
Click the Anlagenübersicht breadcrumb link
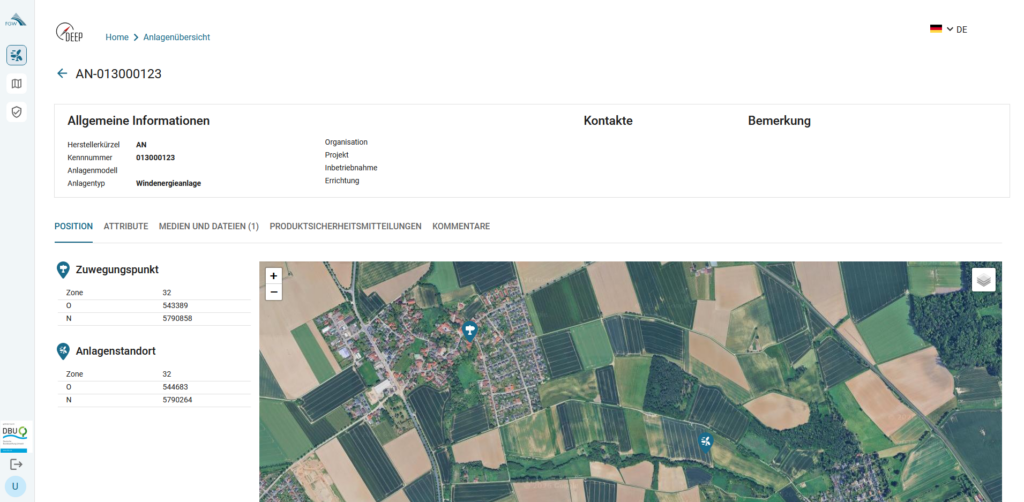(x=177, y=37)
